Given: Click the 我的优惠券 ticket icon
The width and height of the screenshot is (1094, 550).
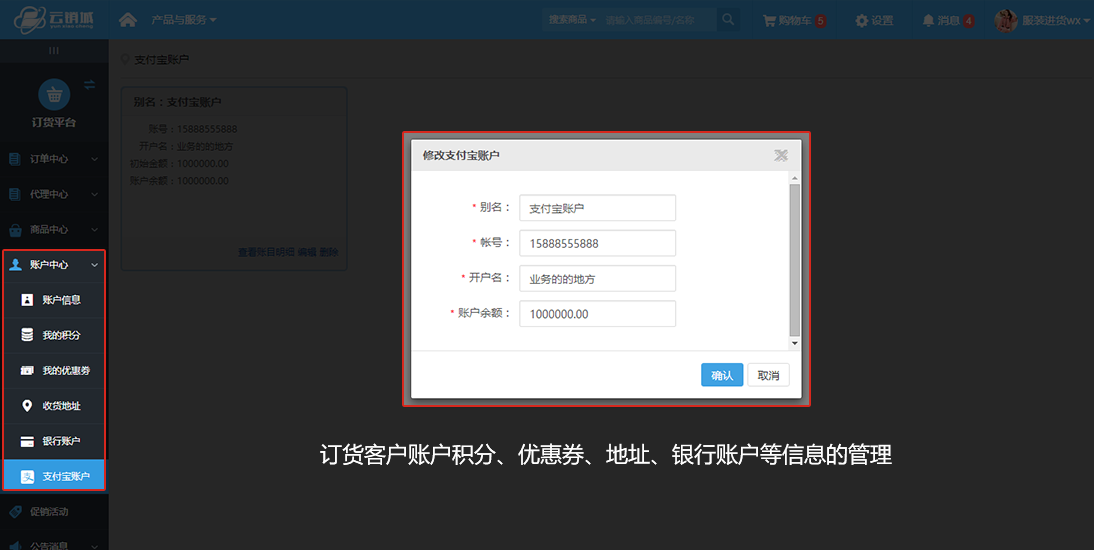Looking at the screenshot, I should click(x=27, y=371).
